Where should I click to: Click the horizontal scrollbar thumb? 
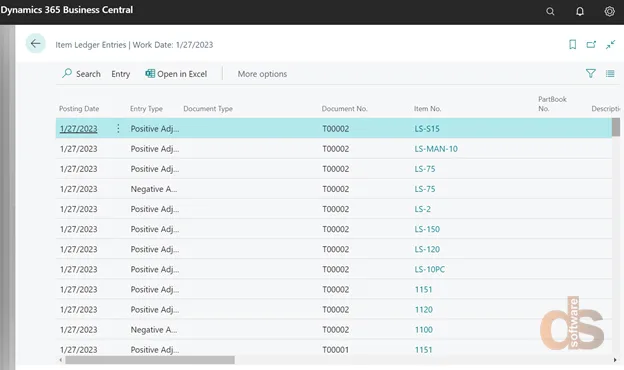tap(150, 360)
